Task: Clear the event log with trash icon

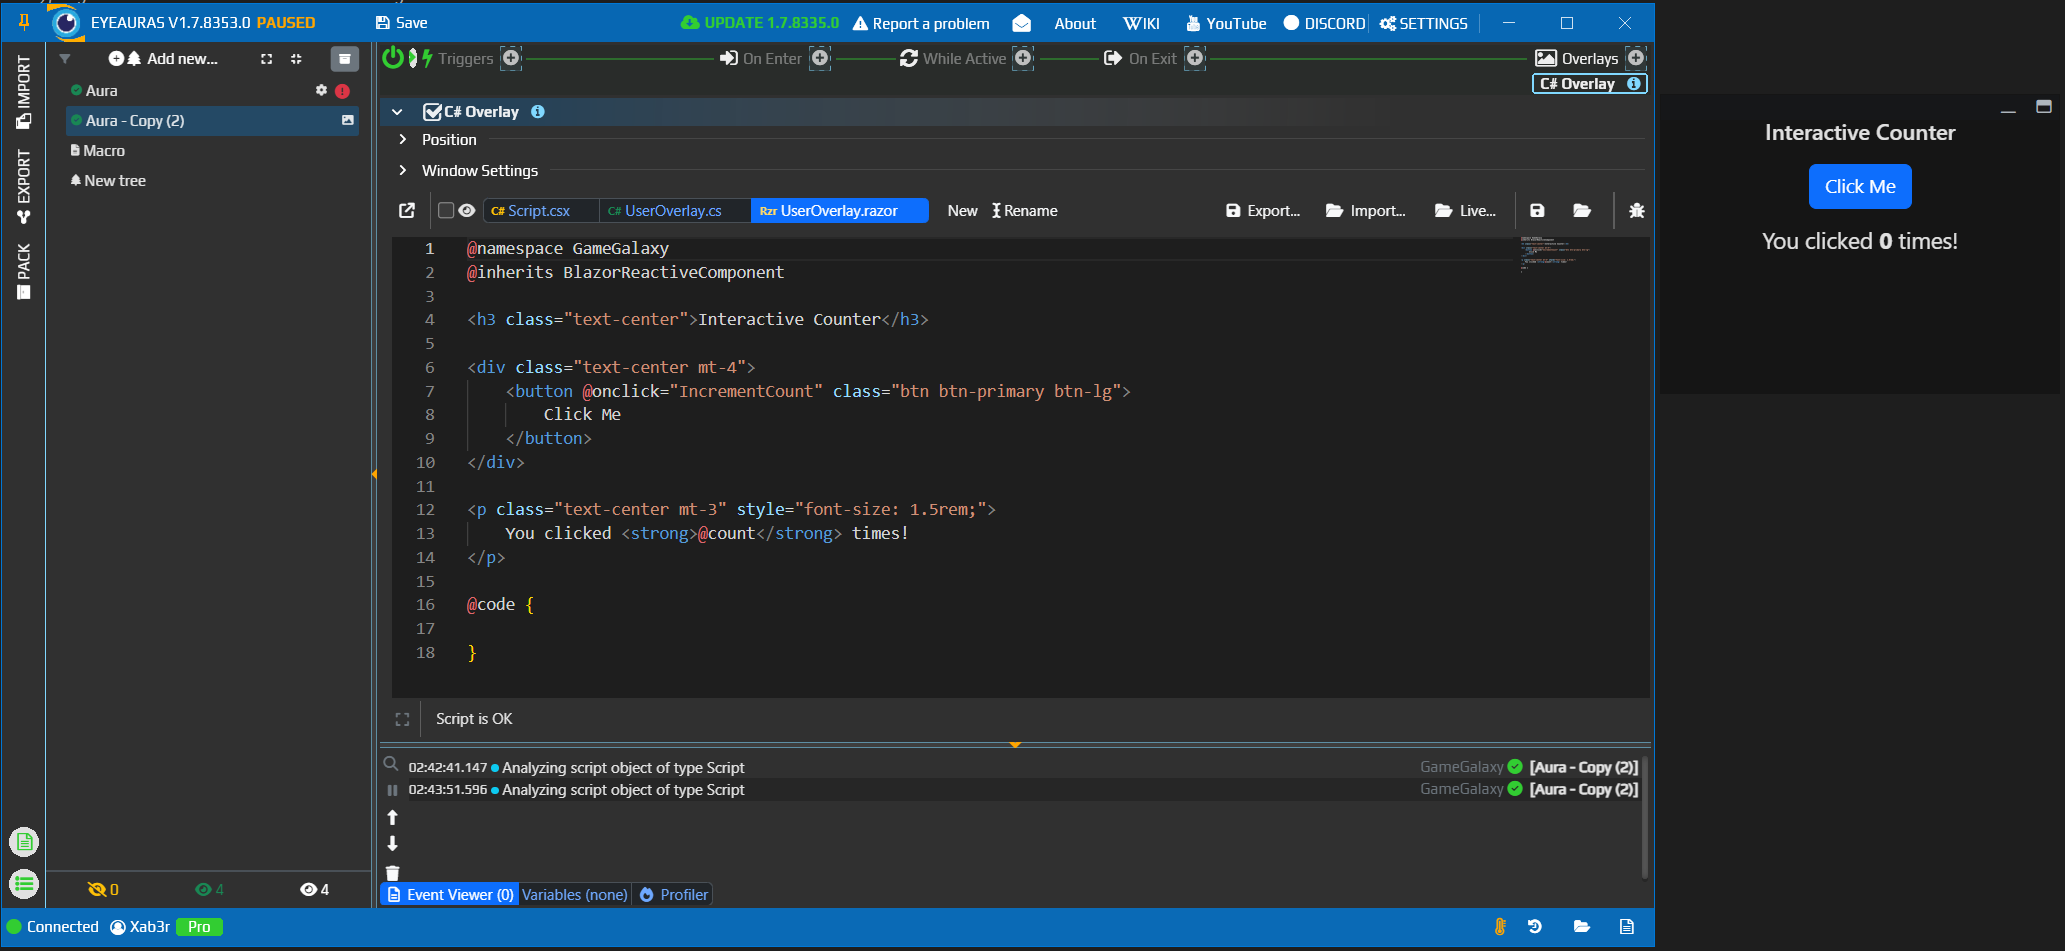Action: pos(392,873)
